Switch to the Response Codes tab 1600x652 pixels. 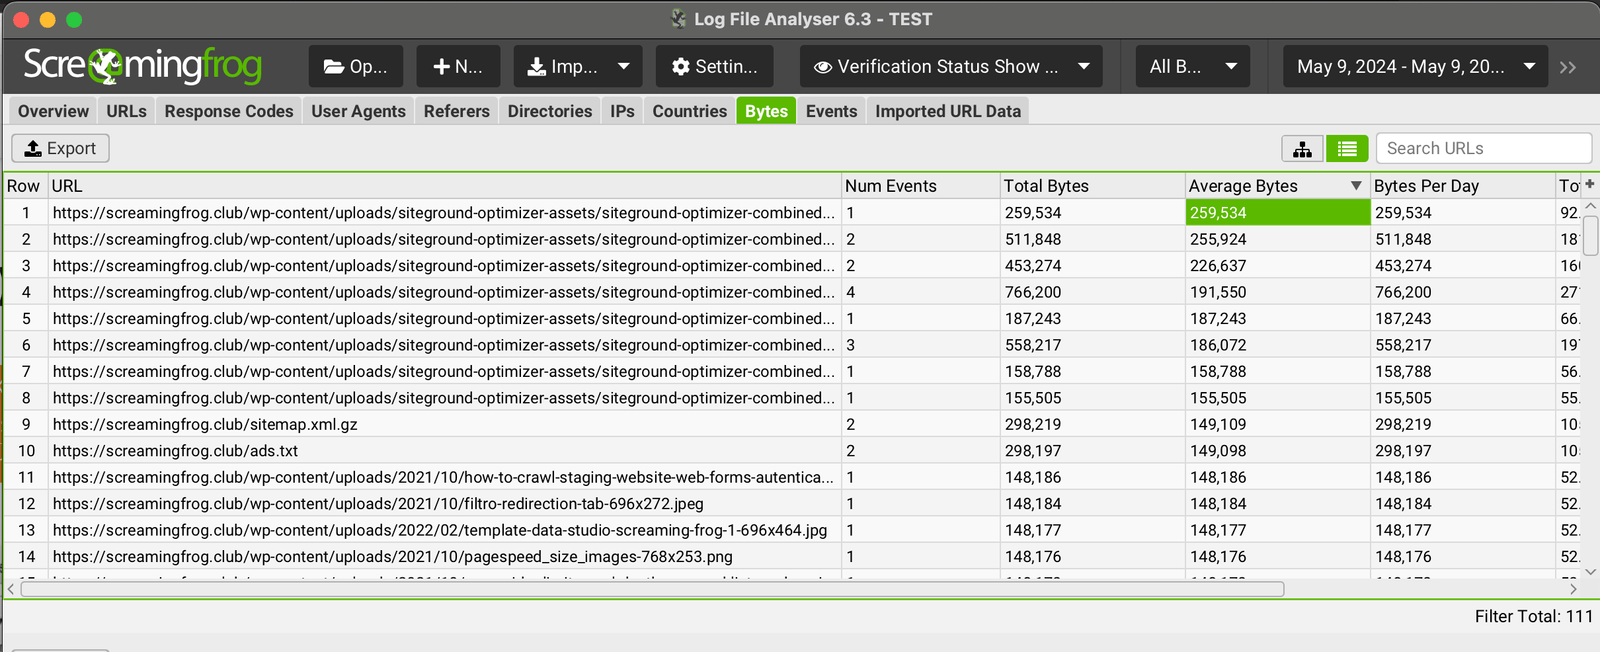tap(229, 111)
